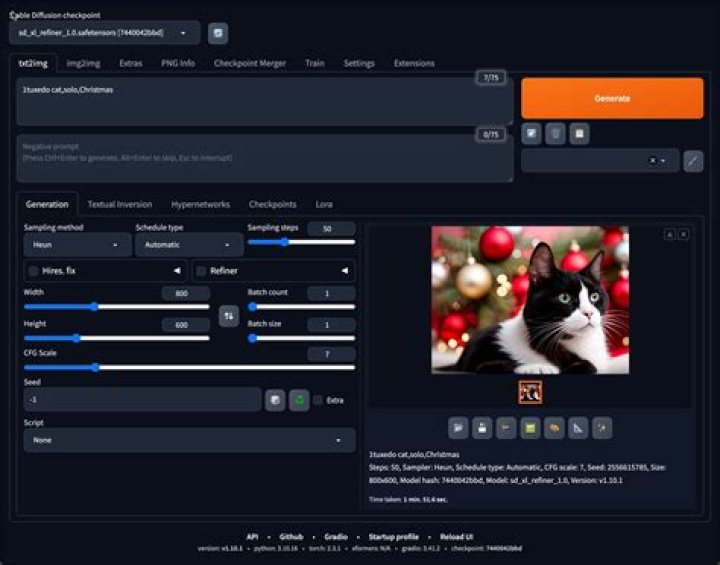Open the Schedule type dropdown
Viewport: 720px width, 565px height.
tap(189, 245)
